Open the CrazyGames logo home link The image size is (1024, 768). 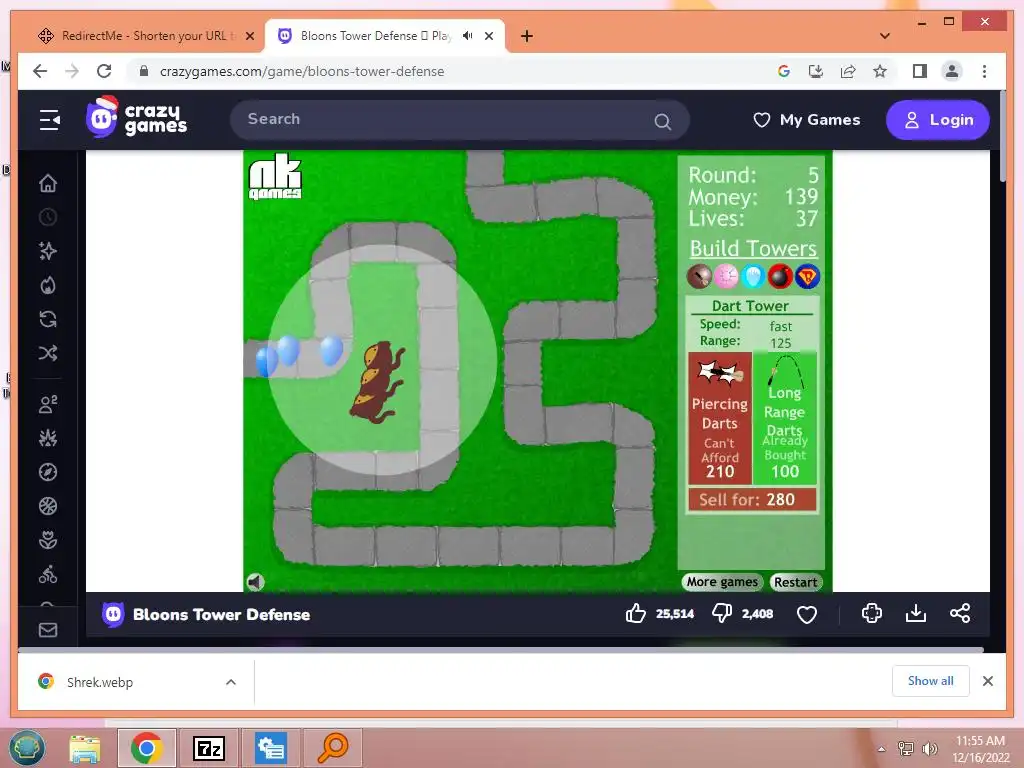137,117
